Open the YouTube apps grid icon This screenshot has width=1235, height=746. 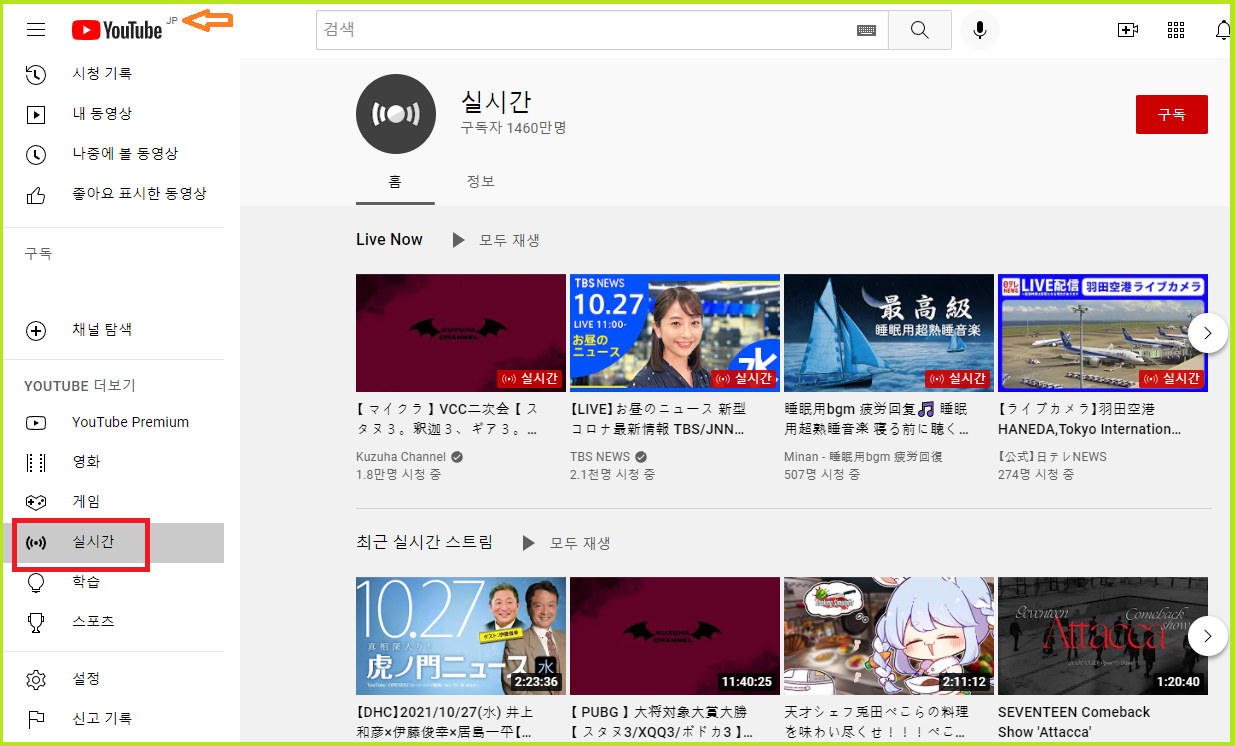coord(1176,30)
